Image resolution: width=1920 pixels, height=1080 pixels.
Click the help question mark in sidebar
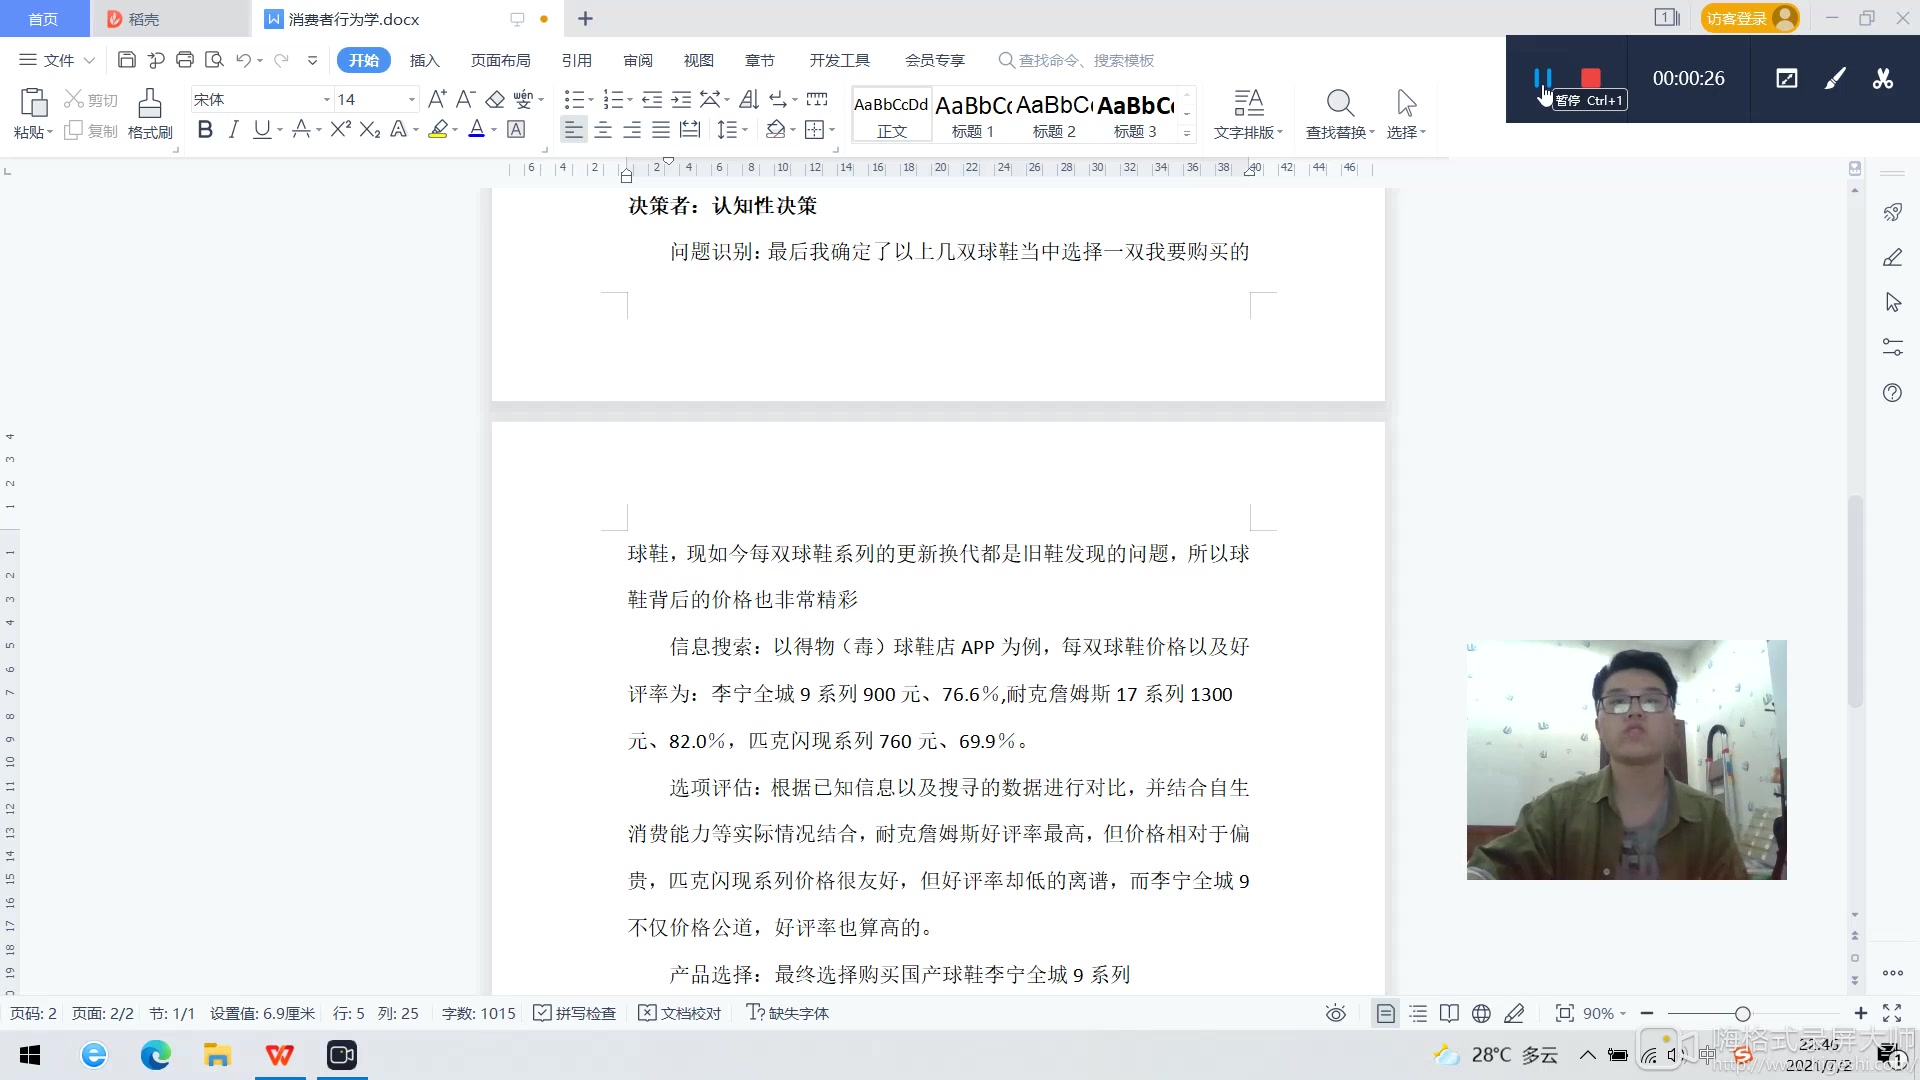tap(1892, 393)
